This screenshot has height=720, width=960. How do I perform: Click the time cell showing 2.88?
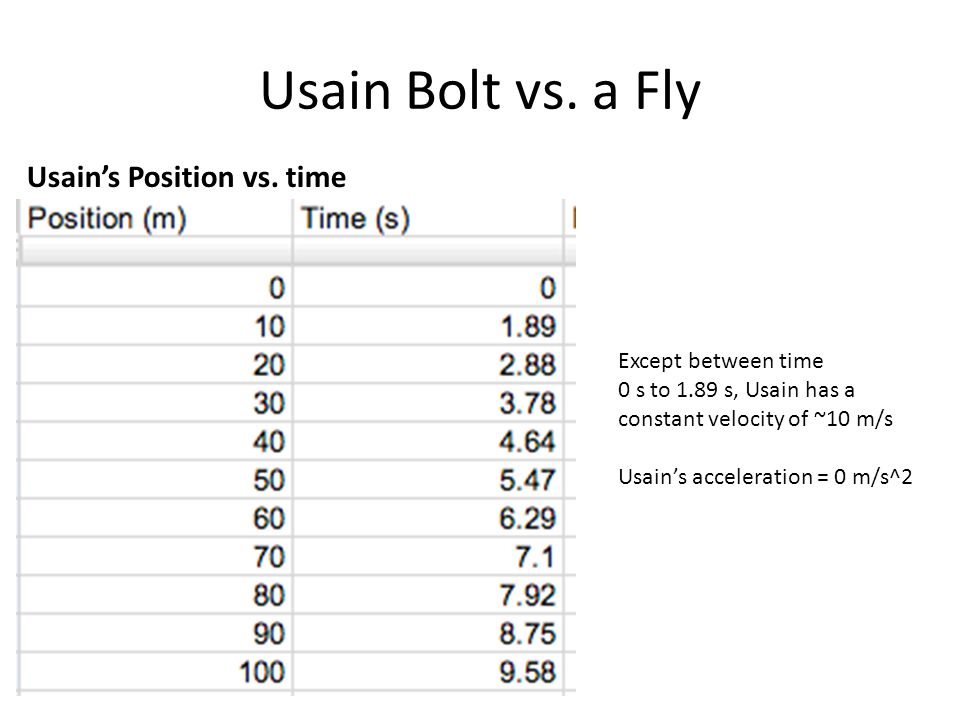pyautogui.click(x=427, y=364)
